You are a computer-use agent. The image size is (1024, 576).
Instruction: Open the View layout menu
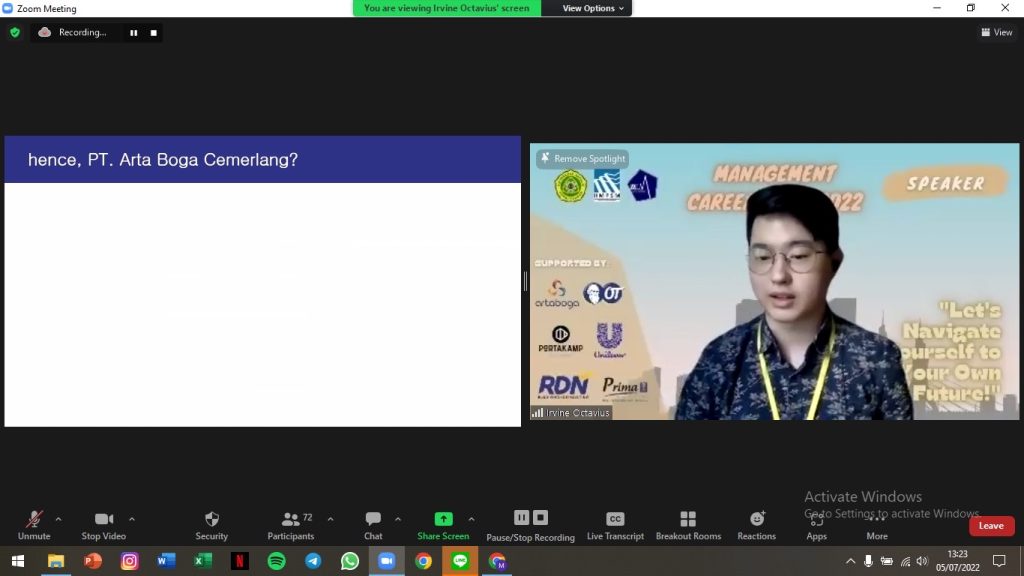click(x=997, y=32)
